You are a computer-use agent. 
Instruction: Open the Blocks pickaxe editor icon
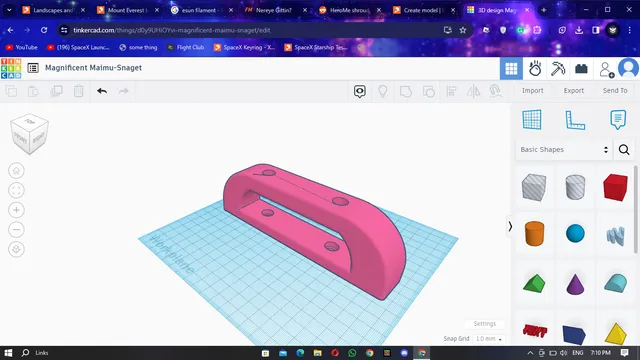tap(558, 69)
